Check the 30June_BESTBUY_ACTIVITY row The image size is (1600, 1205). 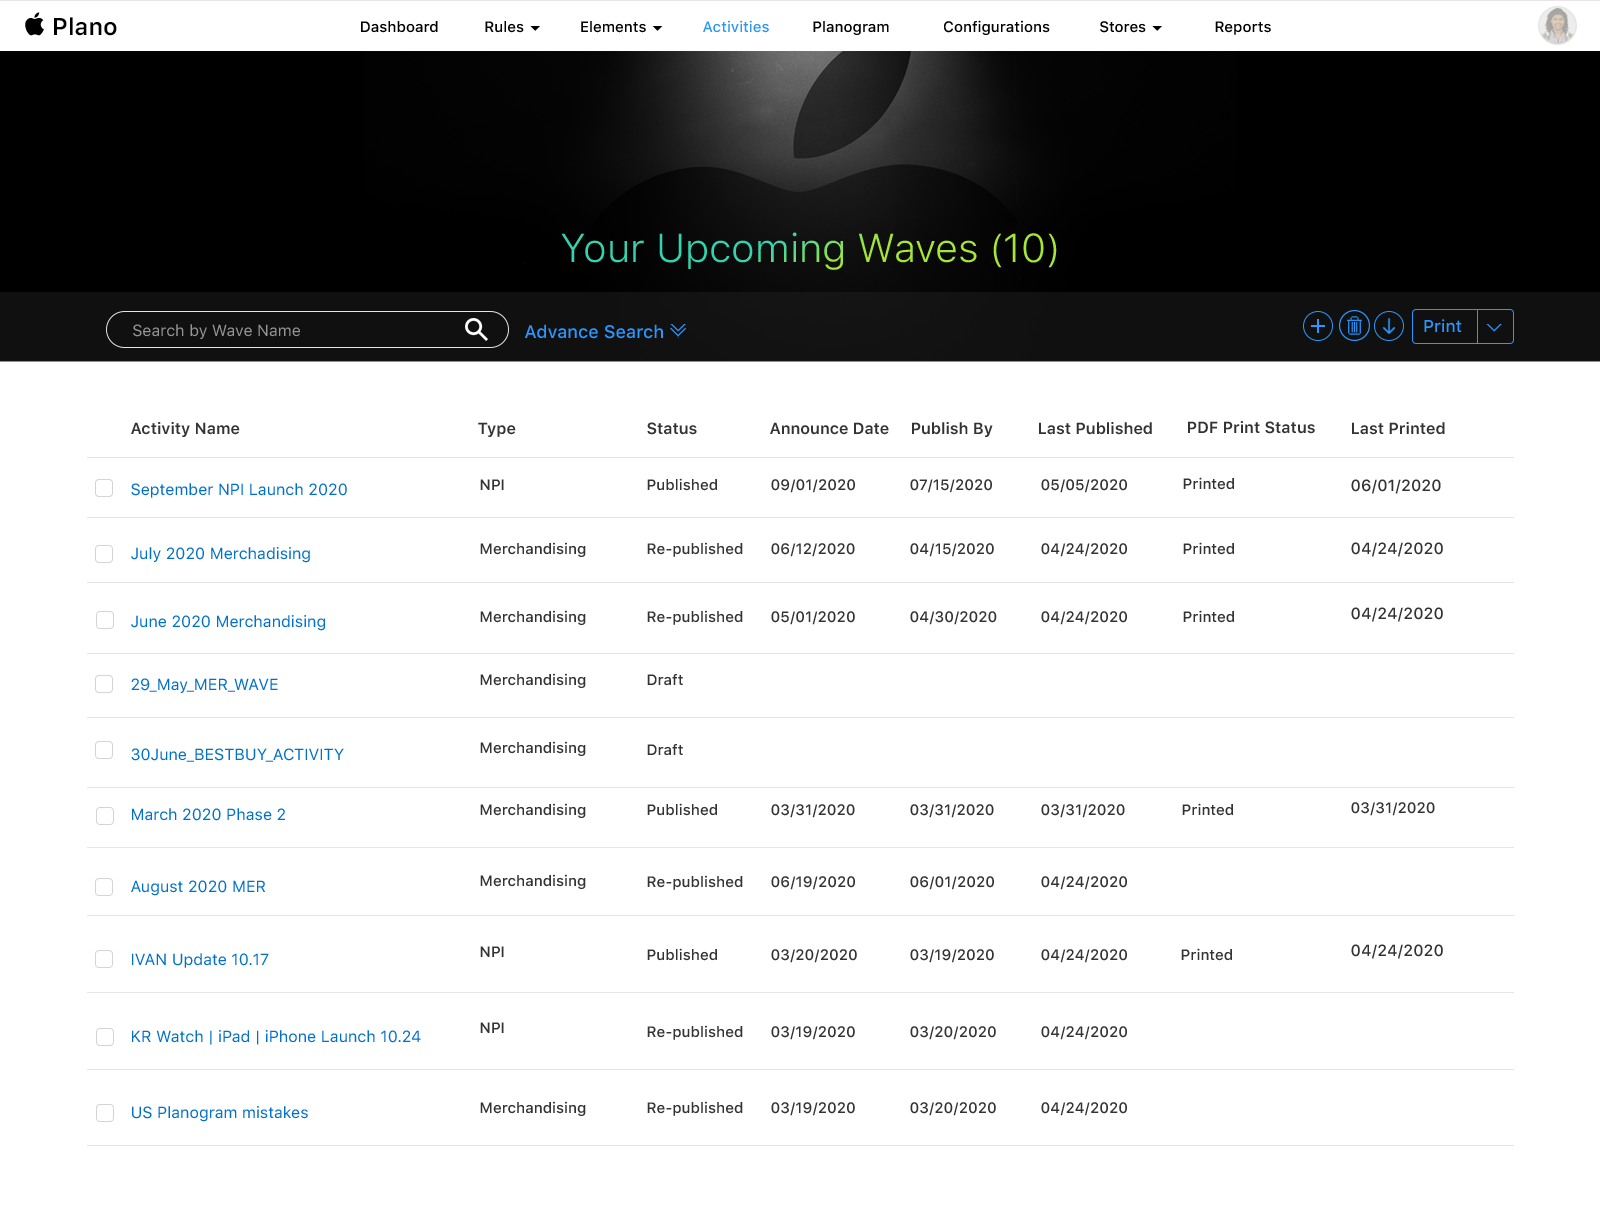[x=104, y=750]
